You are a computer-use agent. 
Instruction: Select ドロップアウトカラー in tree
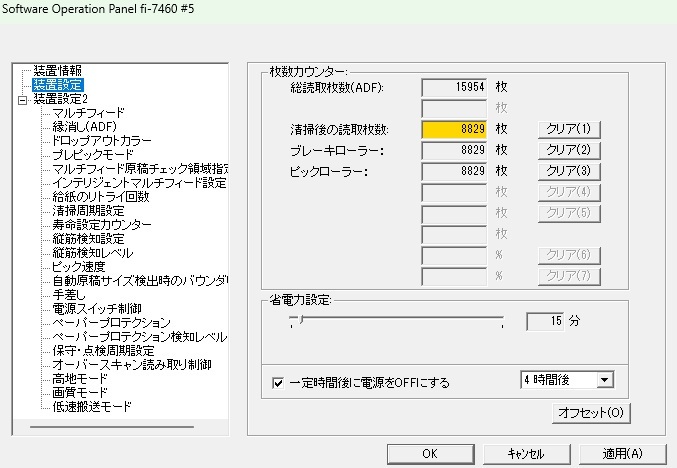[102, 141]
